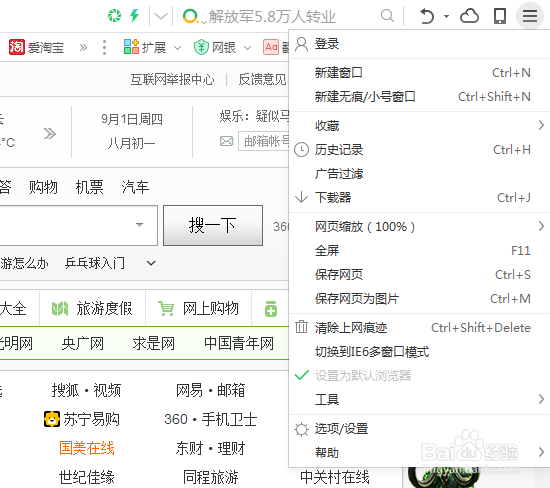The width and height of the screenshot is (550, 488).
Task: Click the user avatar login icon
Action: click(x=301, y=44)
